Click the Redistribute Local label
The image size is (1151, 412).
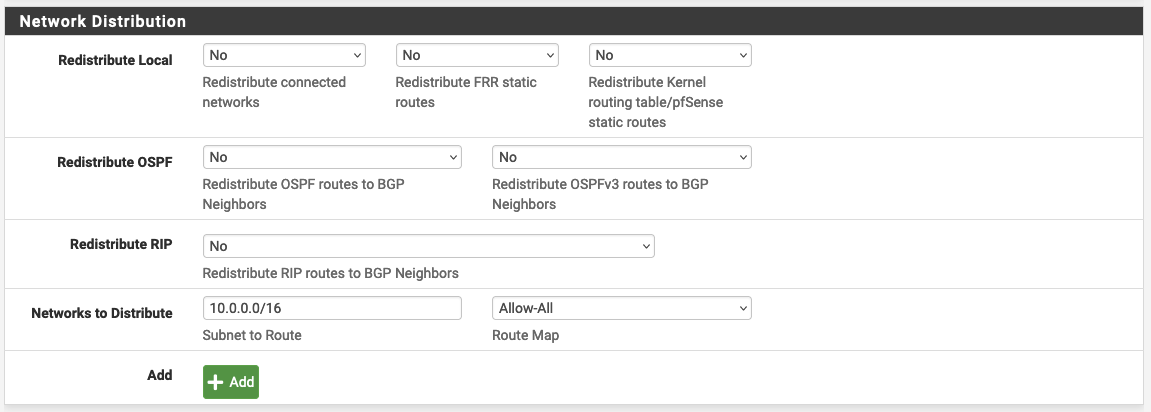115,60
